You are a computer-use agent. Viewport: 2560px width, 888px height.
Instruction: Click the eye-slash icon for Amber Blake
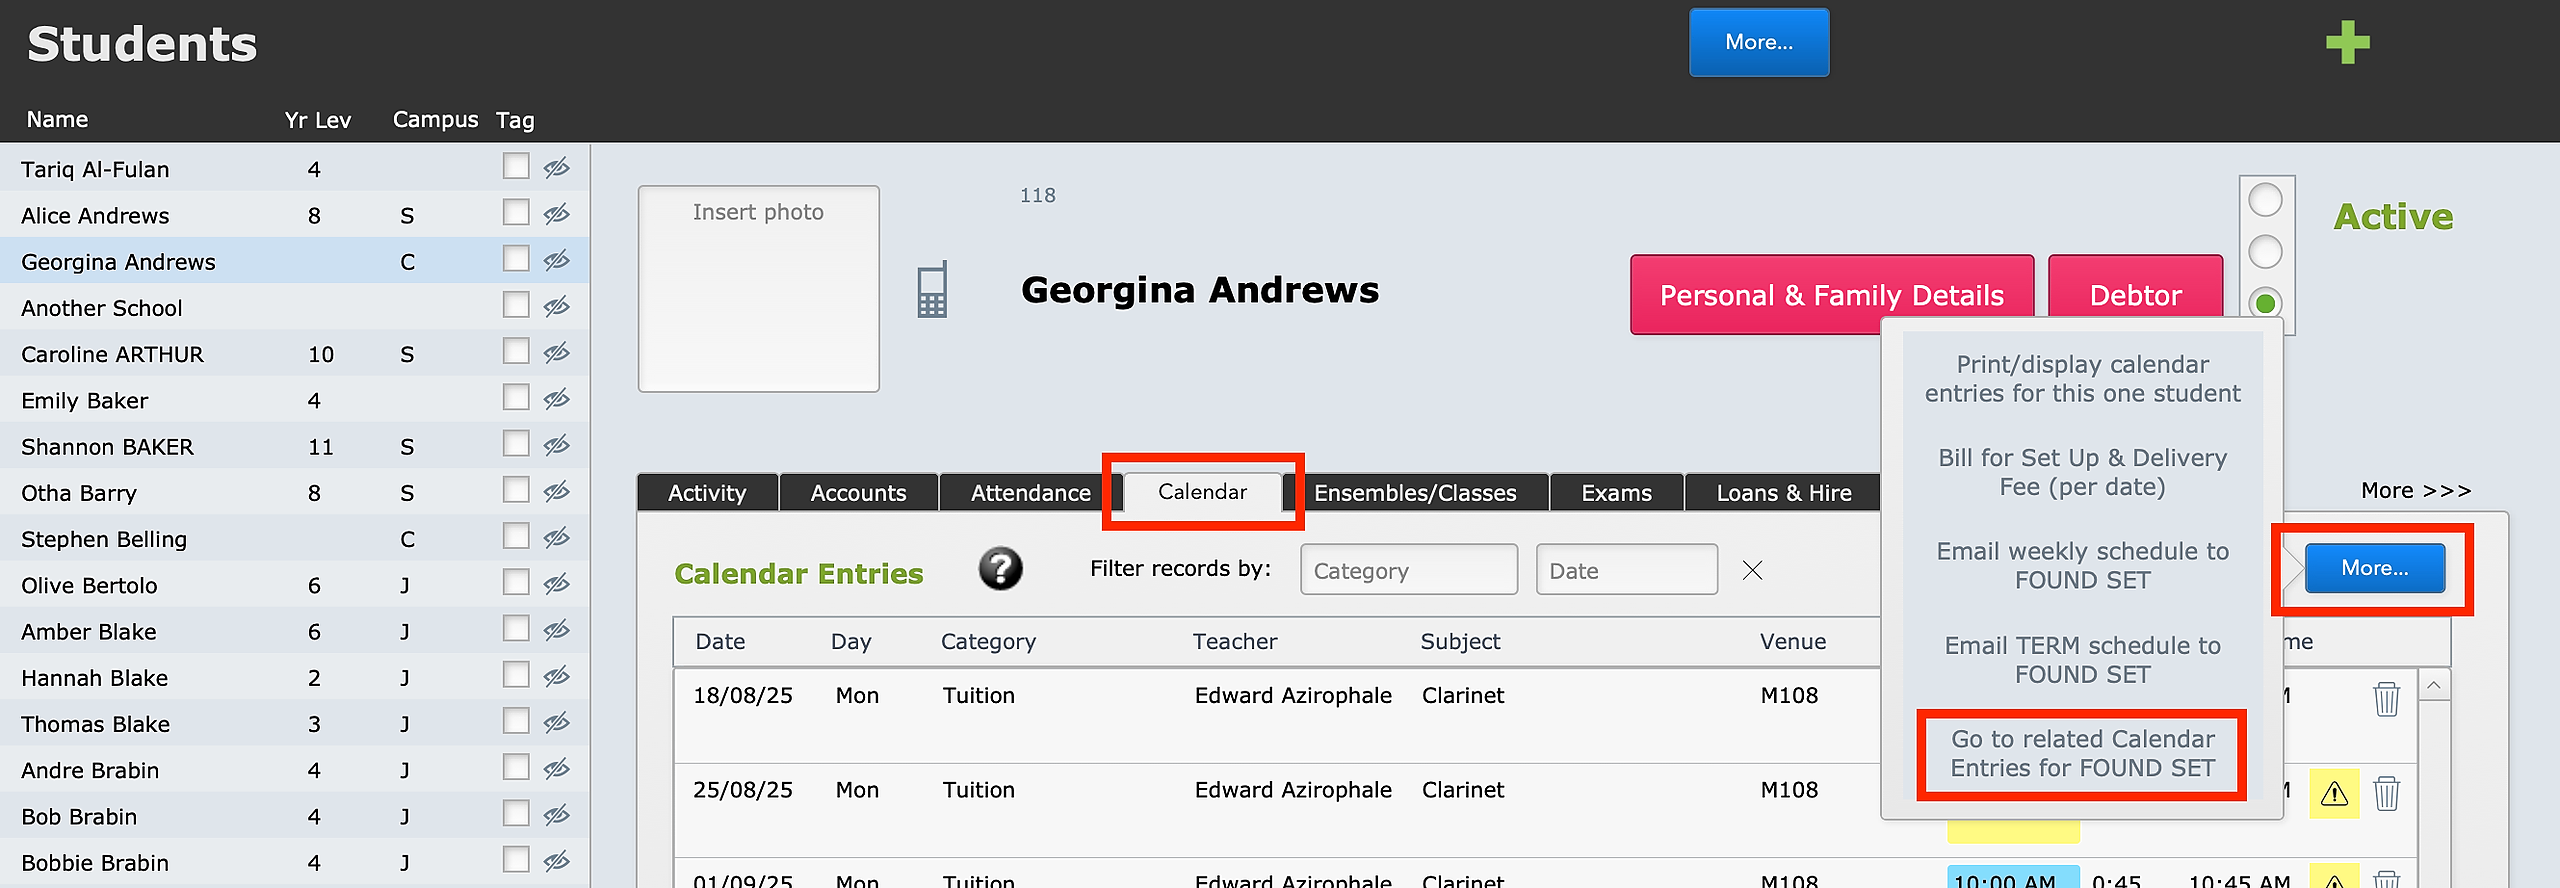[x=557, y=629]
